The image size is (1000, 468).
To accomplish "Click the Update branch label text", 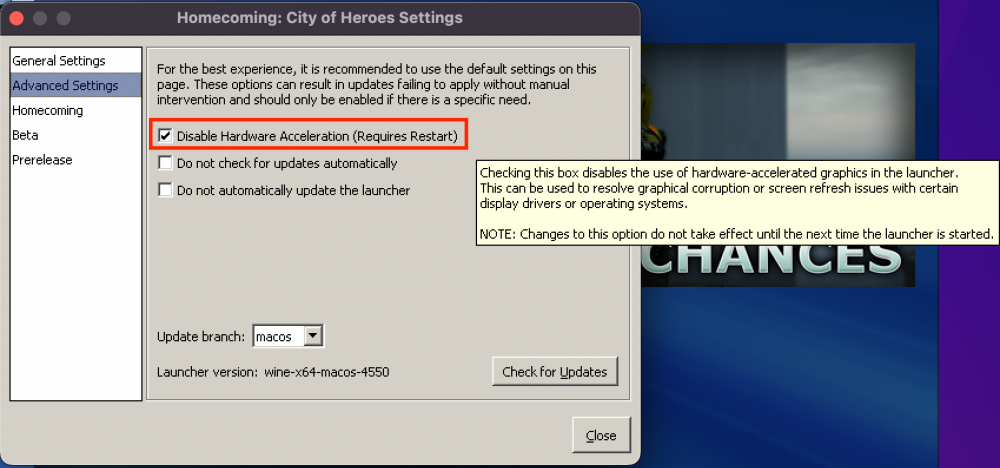I will pyautogui.click(x=201, y=336).
